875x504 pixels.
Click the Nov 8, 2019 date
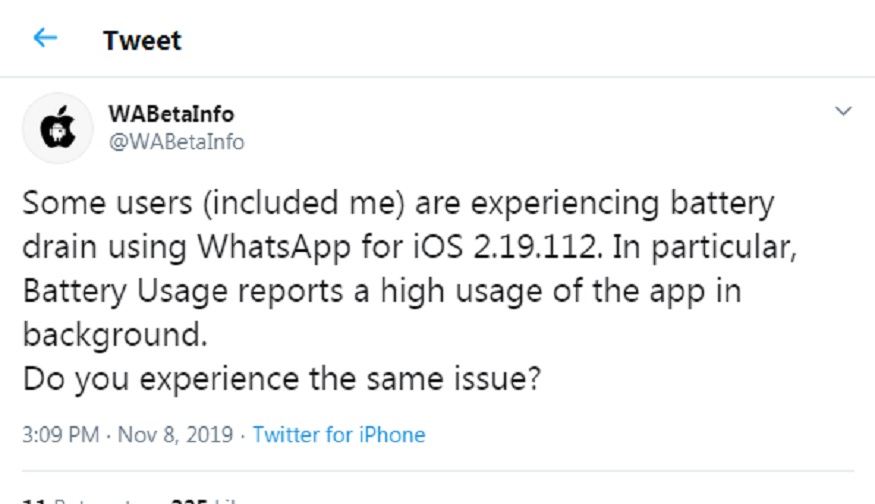[176, 435]
